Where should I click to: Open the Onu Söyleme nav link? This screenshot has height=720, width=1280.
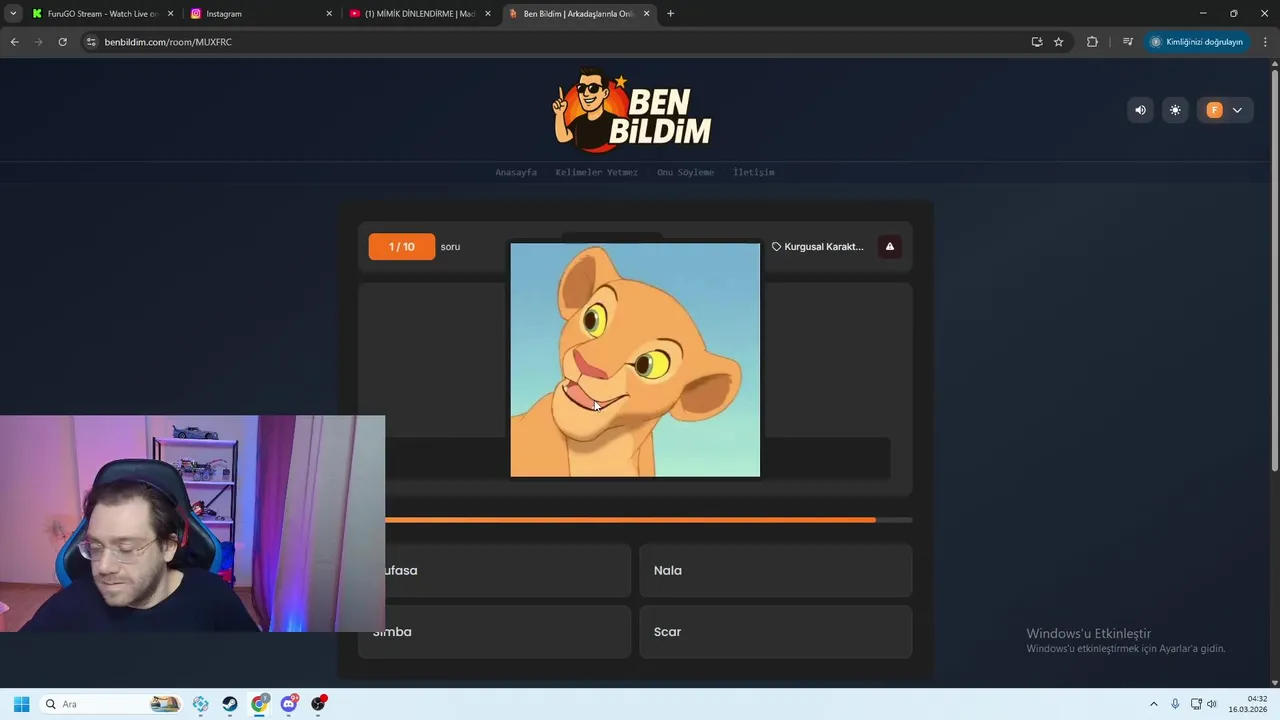(685, 172)
